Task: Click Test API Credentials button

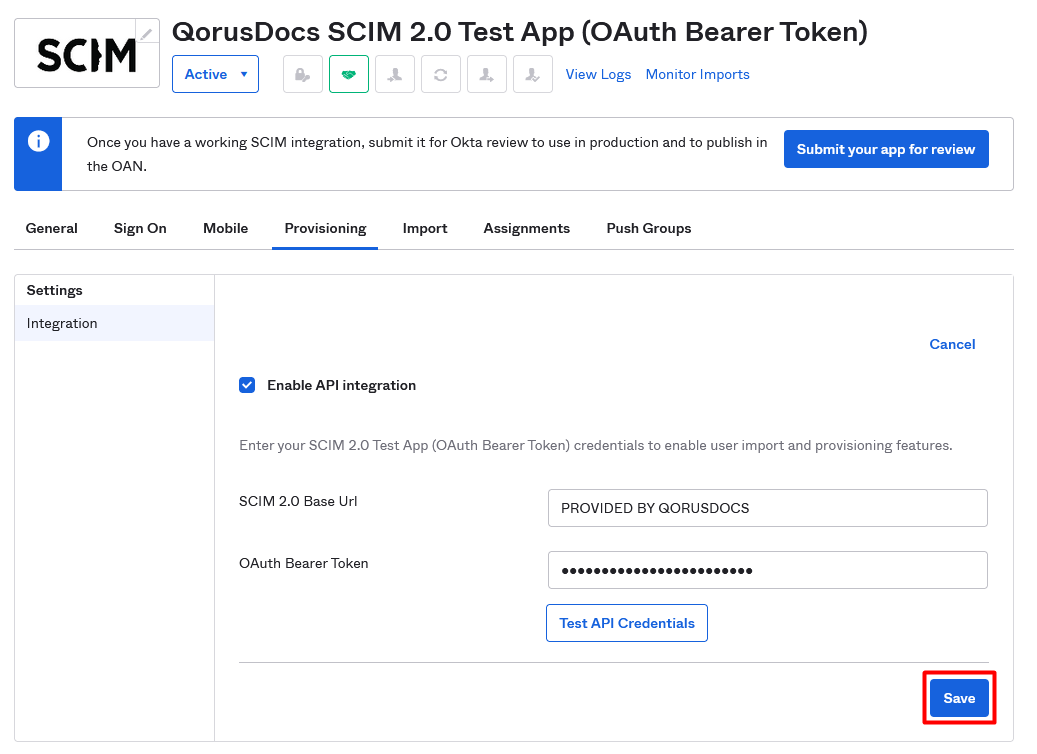Action: pos(627,623)
